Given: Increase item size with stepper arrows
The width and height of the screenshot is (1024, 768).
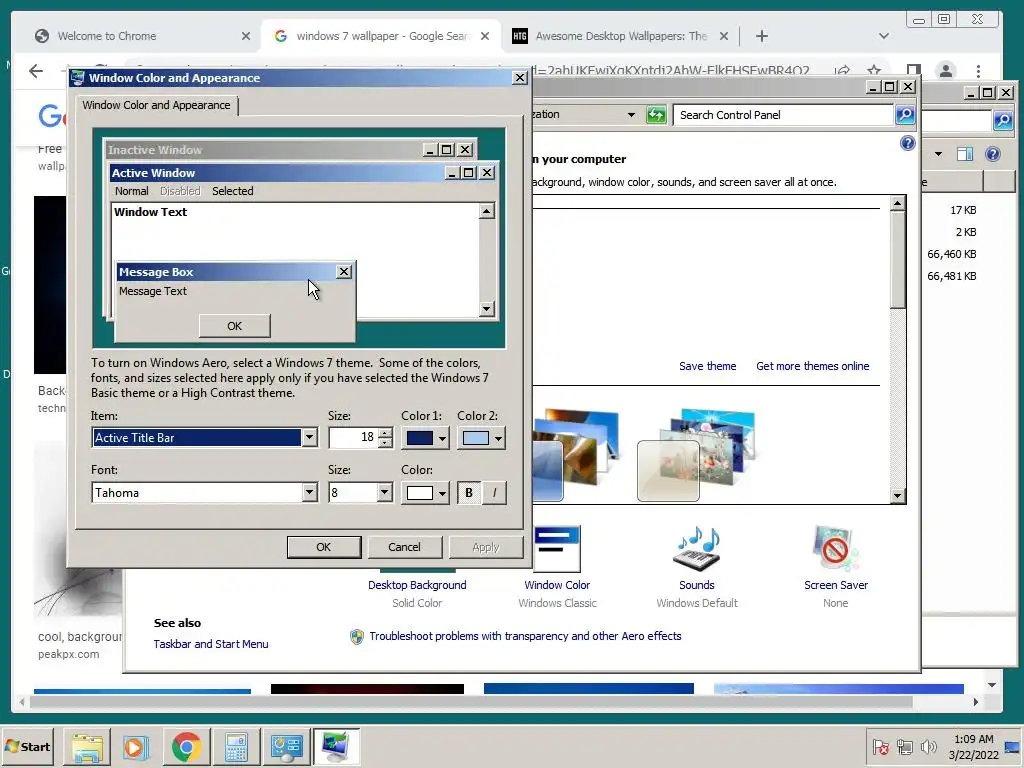Looking at the screenshot, I should point(385,432).
